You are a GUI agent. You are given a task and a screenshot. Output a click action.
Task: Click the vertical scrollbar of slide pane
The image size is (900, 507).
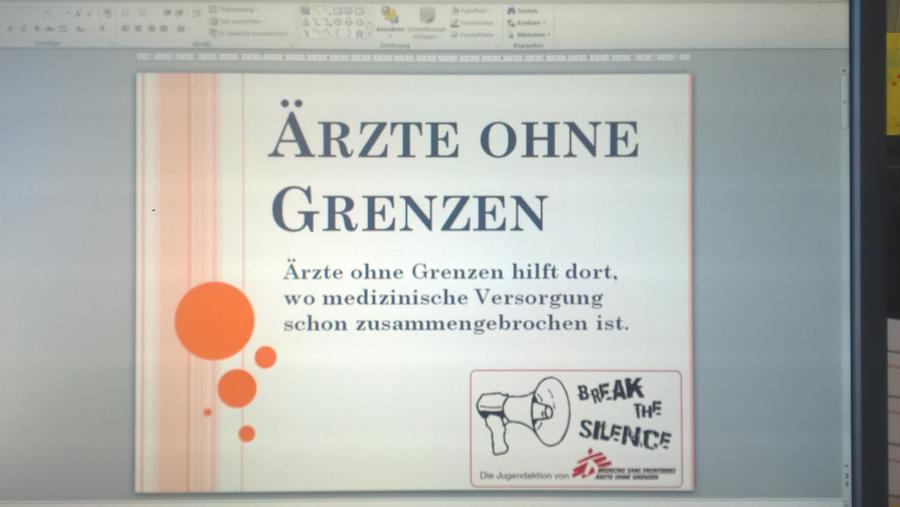844,270
